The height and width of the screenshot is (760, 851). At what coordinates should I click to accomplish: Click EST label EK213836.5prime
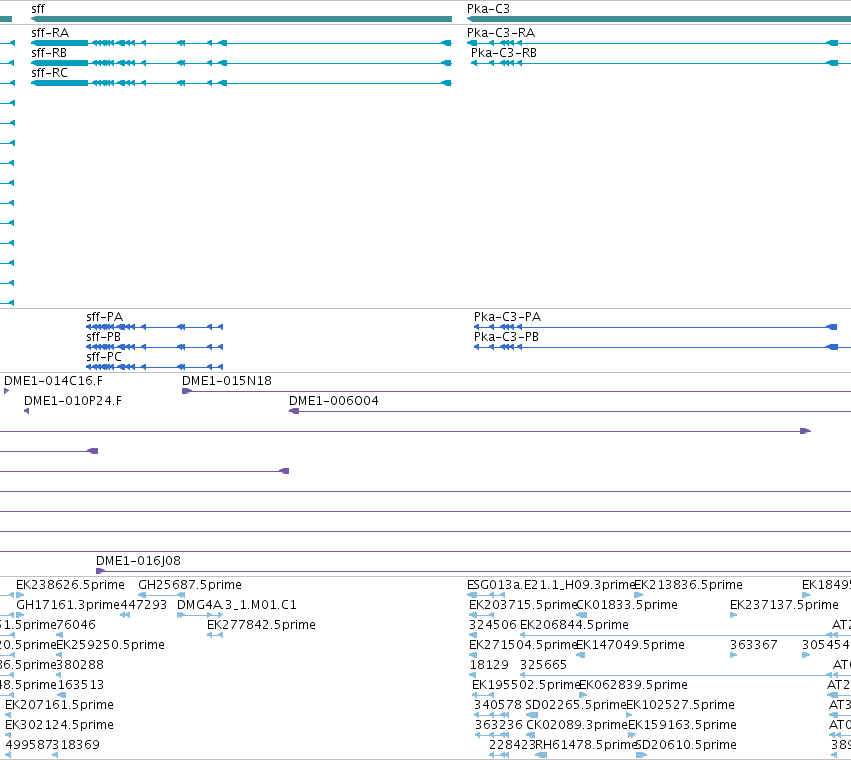(x=689, y=585)
